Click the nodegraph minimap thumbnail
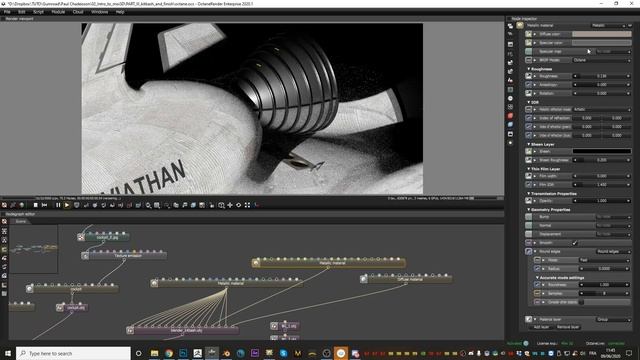 33,249
